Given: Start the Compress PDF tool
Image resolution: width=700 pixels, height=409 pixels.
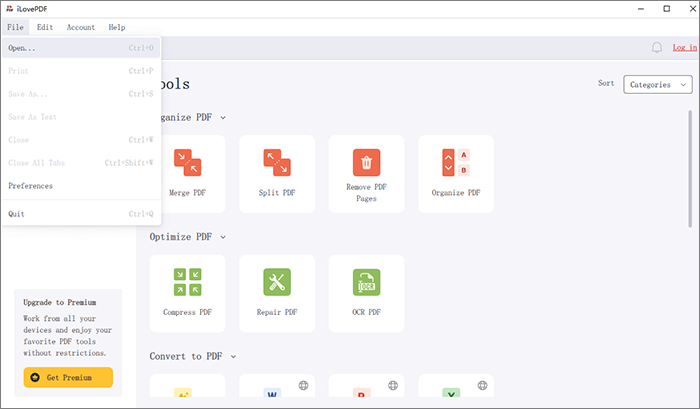Looking at the screenshot, I should tap(188, 293).
